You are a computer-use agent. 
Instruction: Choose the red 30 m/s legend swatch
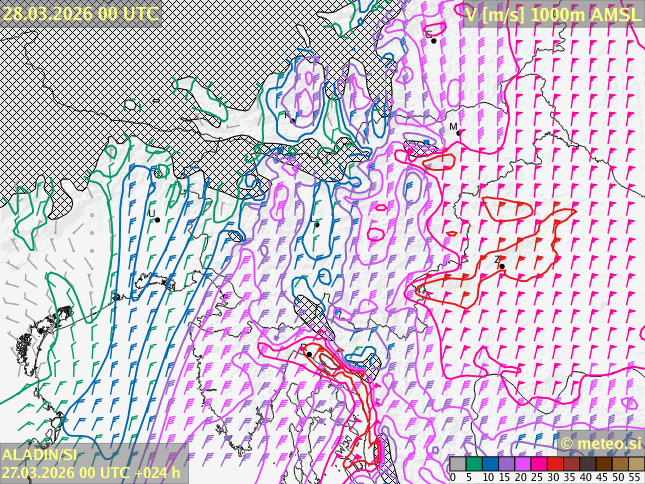point(555,464)
